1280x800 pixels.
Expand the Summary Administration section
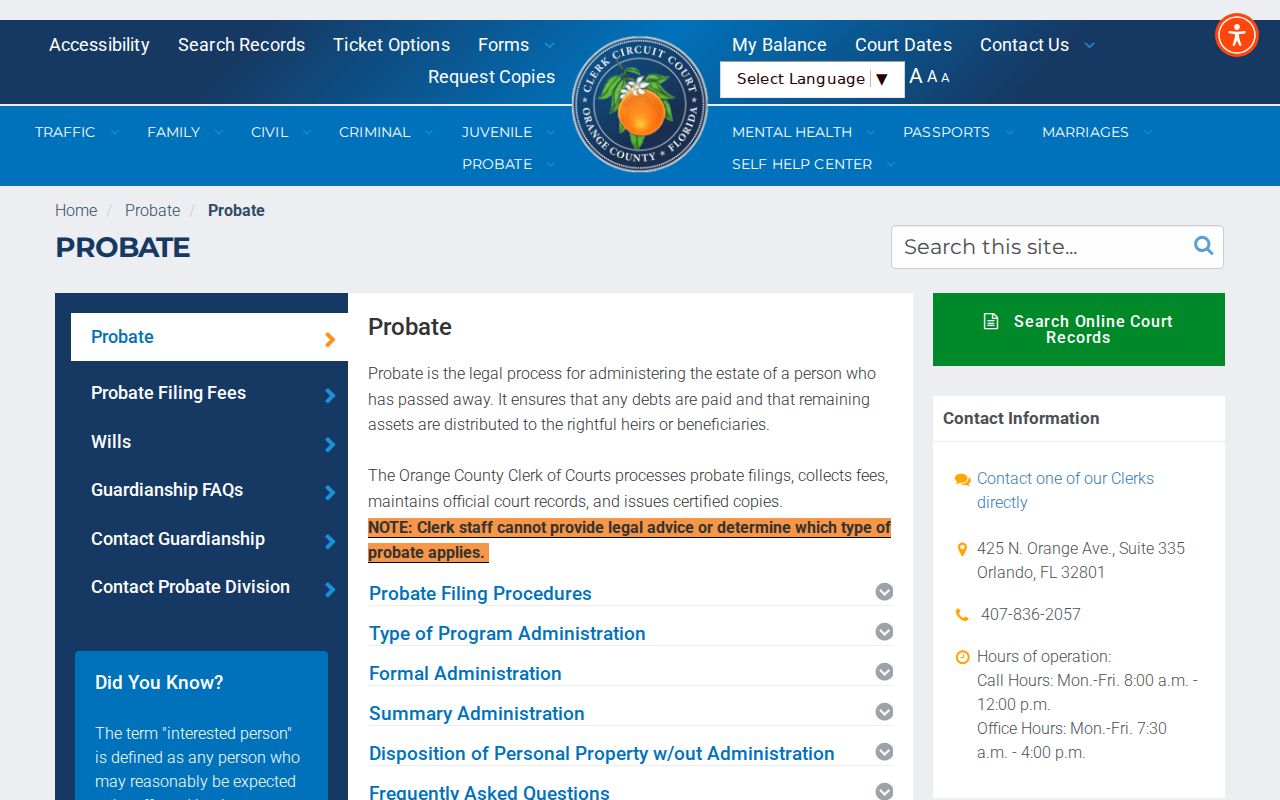point(631,713)
